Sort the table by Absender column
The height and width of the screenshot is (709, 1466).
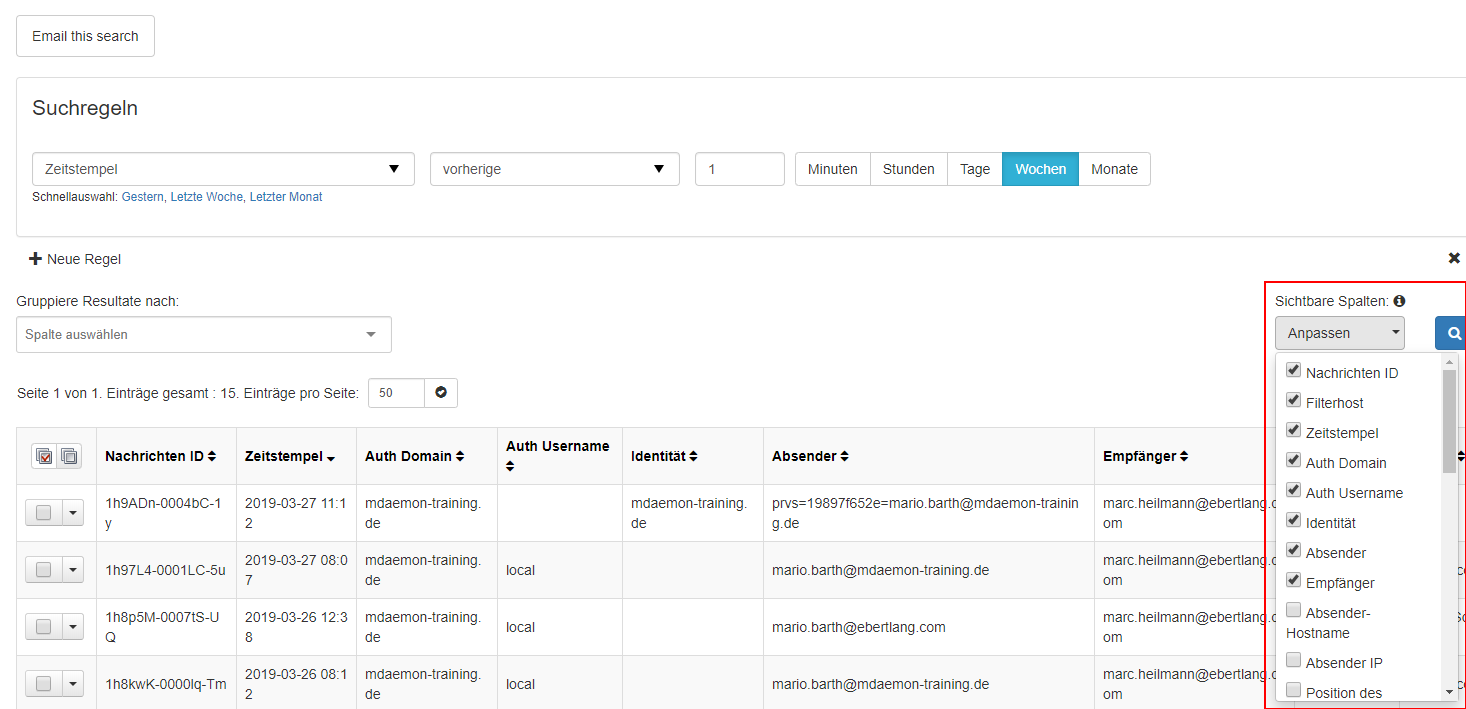(x=844, y=456)
